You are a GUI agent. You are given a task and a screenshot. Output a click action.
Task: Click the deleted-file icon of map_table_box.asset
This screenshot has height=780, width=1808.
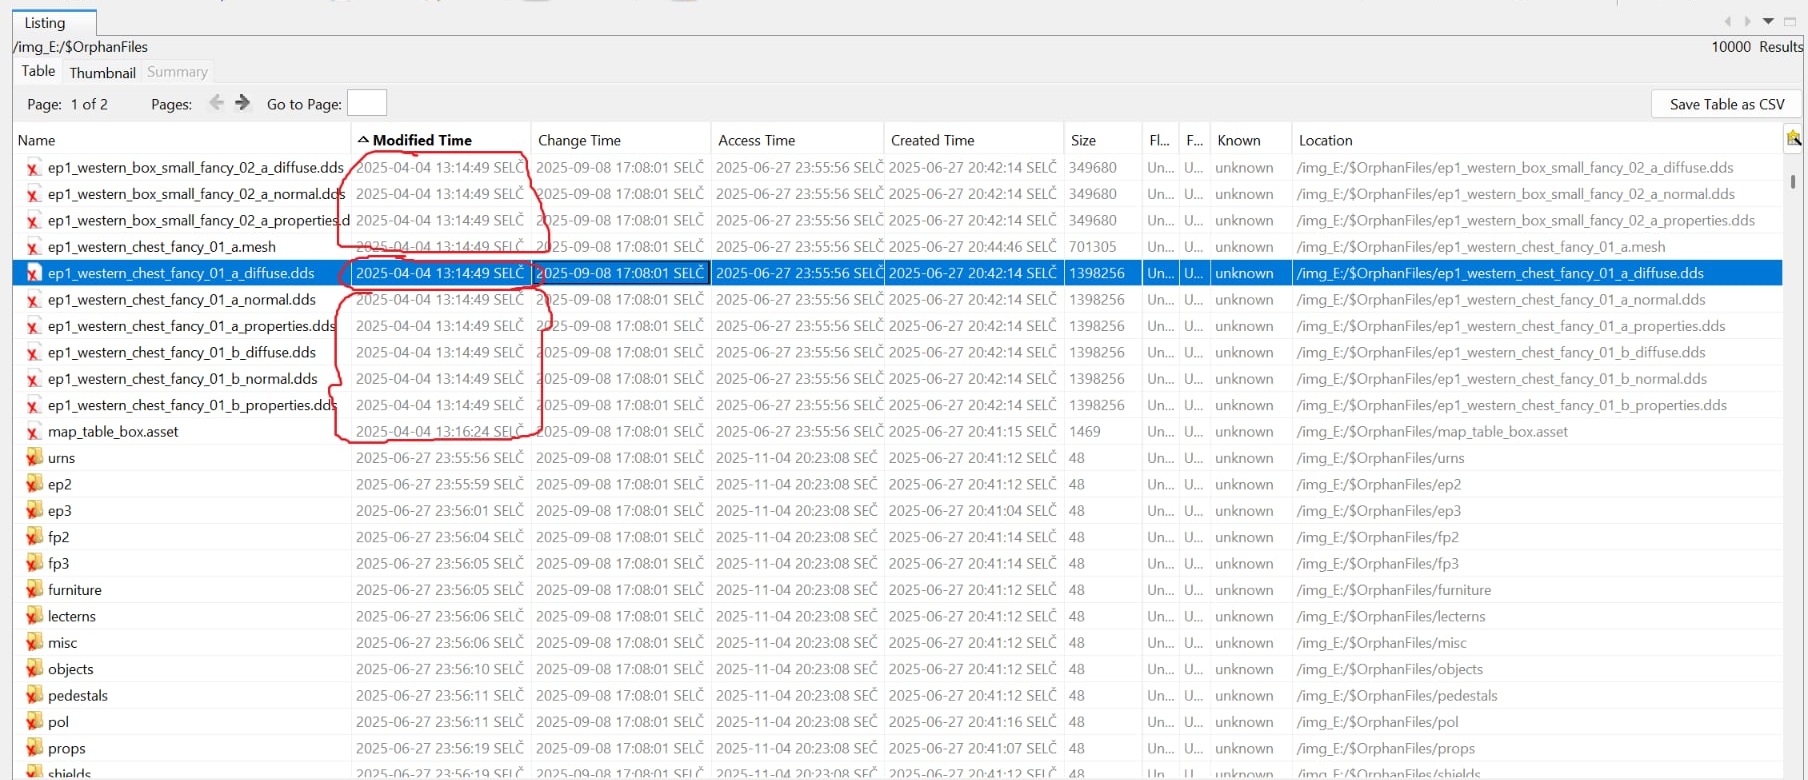(33, 432)
